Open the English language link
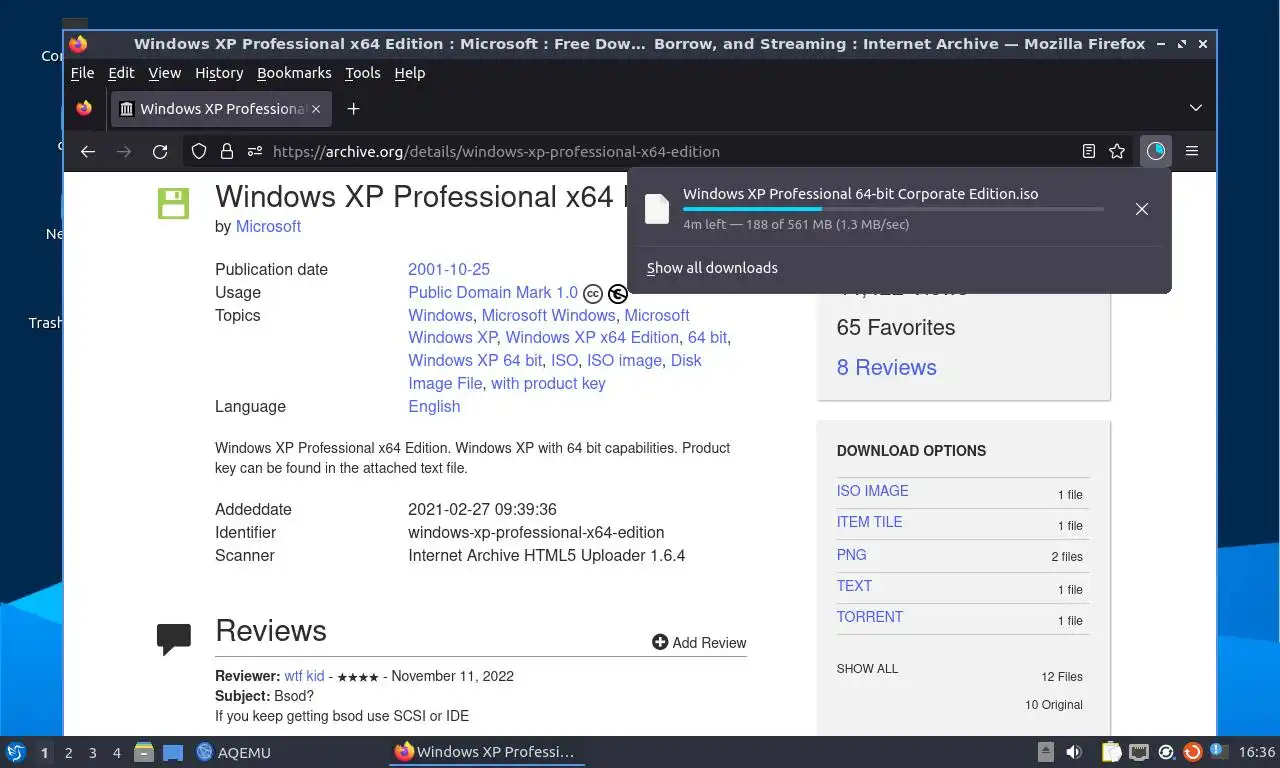The image size is (1280, 768). pos(434,407)
